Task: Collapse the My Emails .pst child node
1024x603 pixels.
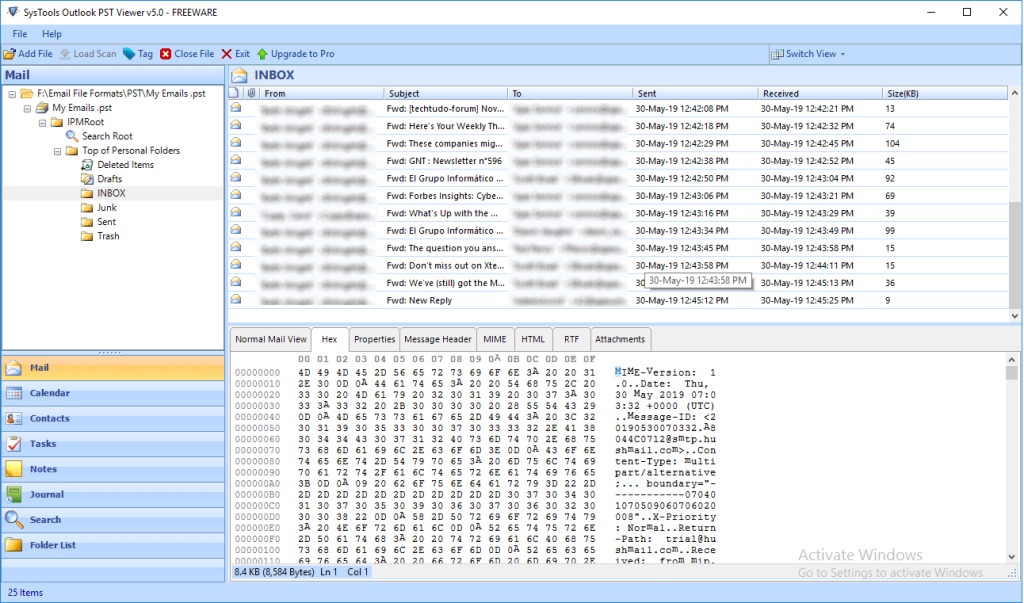Action: point(27,108)
